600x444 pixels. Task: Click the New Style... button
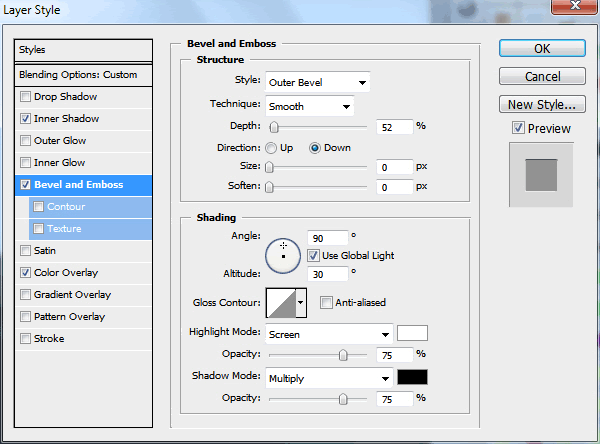(540, 104)
